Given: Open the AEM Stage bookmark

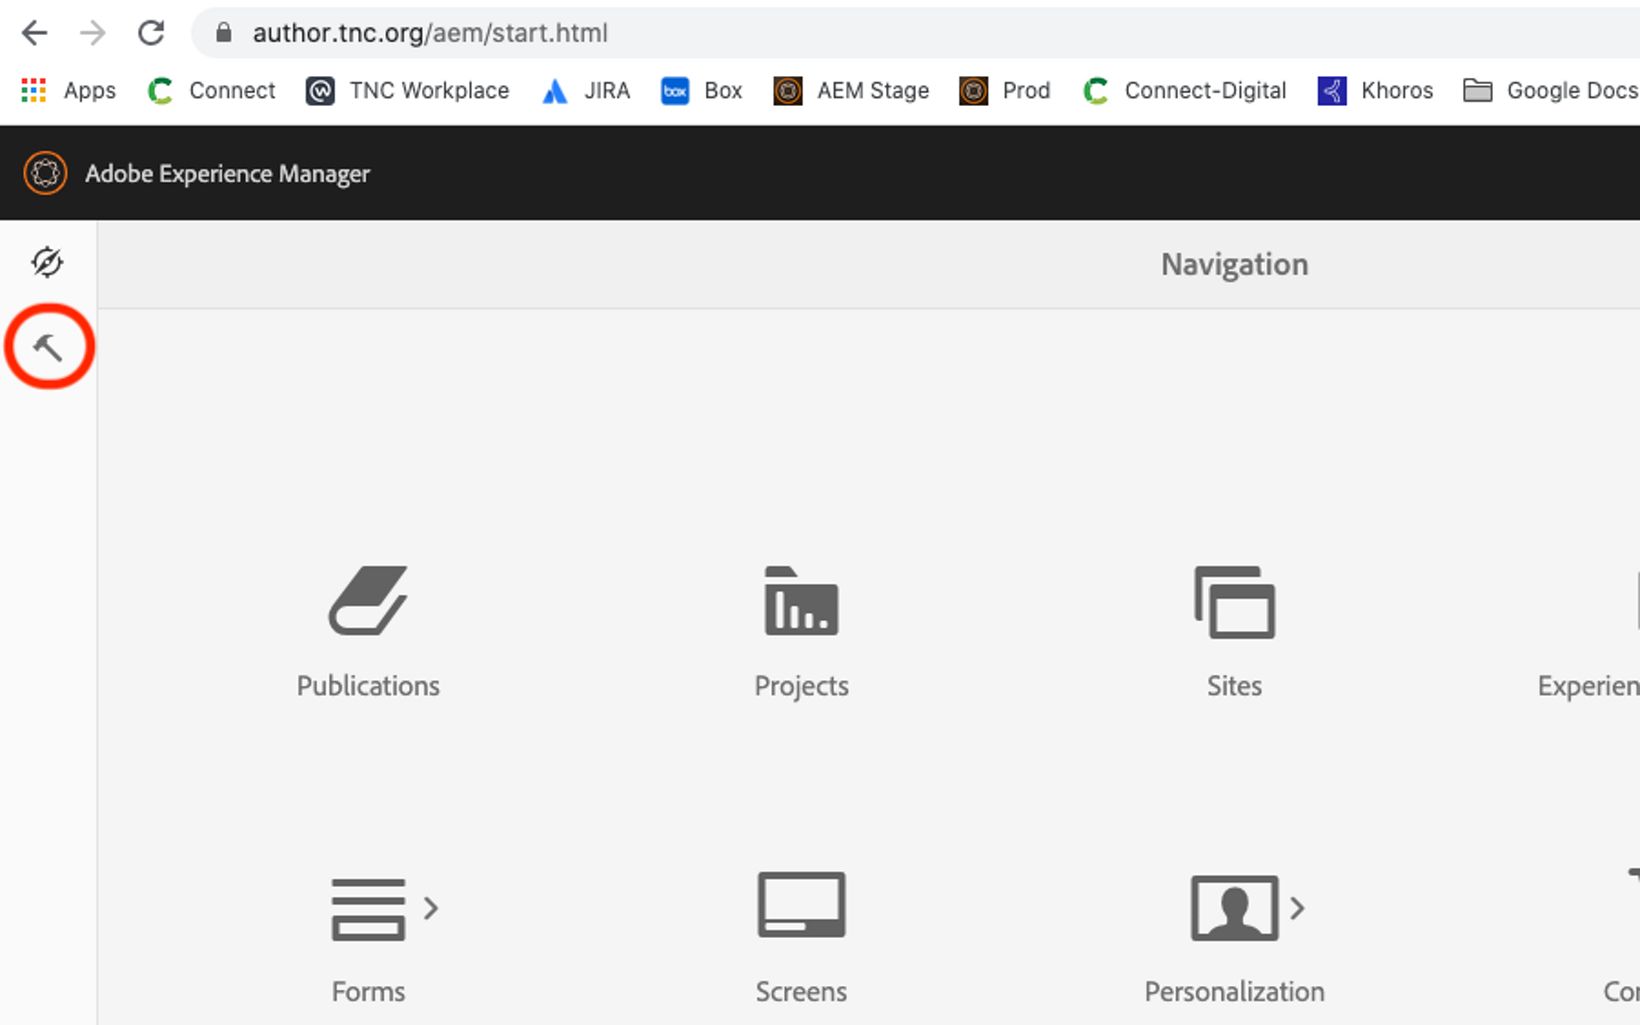Looking at the screenshot, I should [x=852, y=91].
